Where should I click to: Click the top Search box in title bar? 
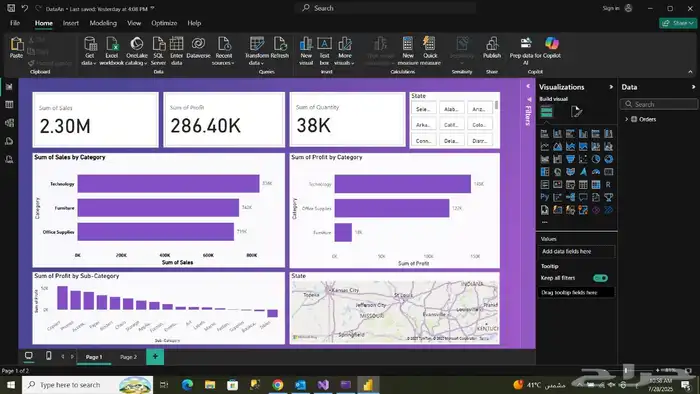click(x=385, y=8)
